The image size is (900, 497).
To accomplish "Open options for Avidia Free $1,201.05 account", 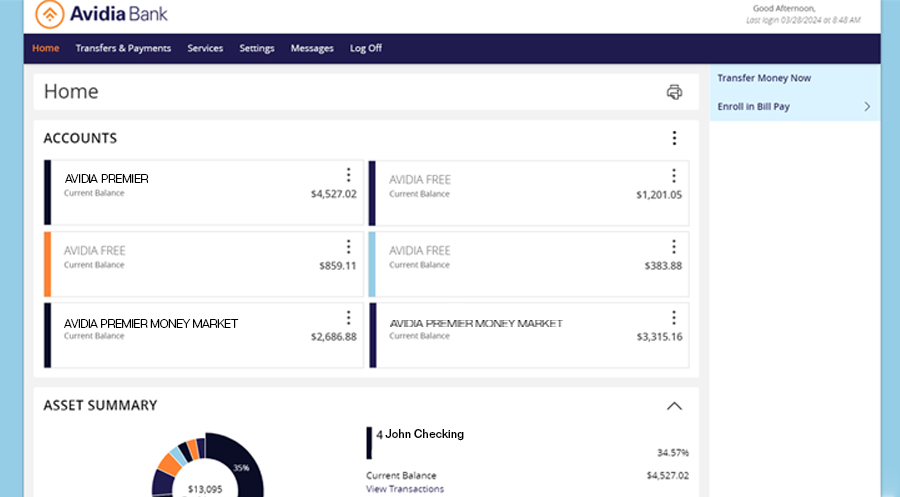I will coord(674,176).
